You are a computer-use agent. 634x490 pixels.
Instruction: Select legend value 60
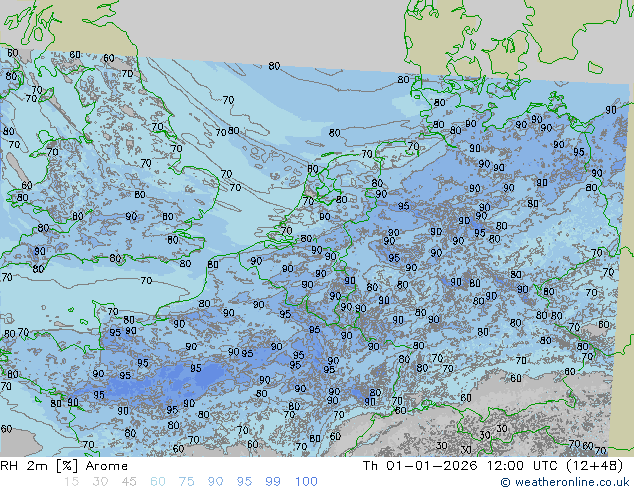click(158, 482)
